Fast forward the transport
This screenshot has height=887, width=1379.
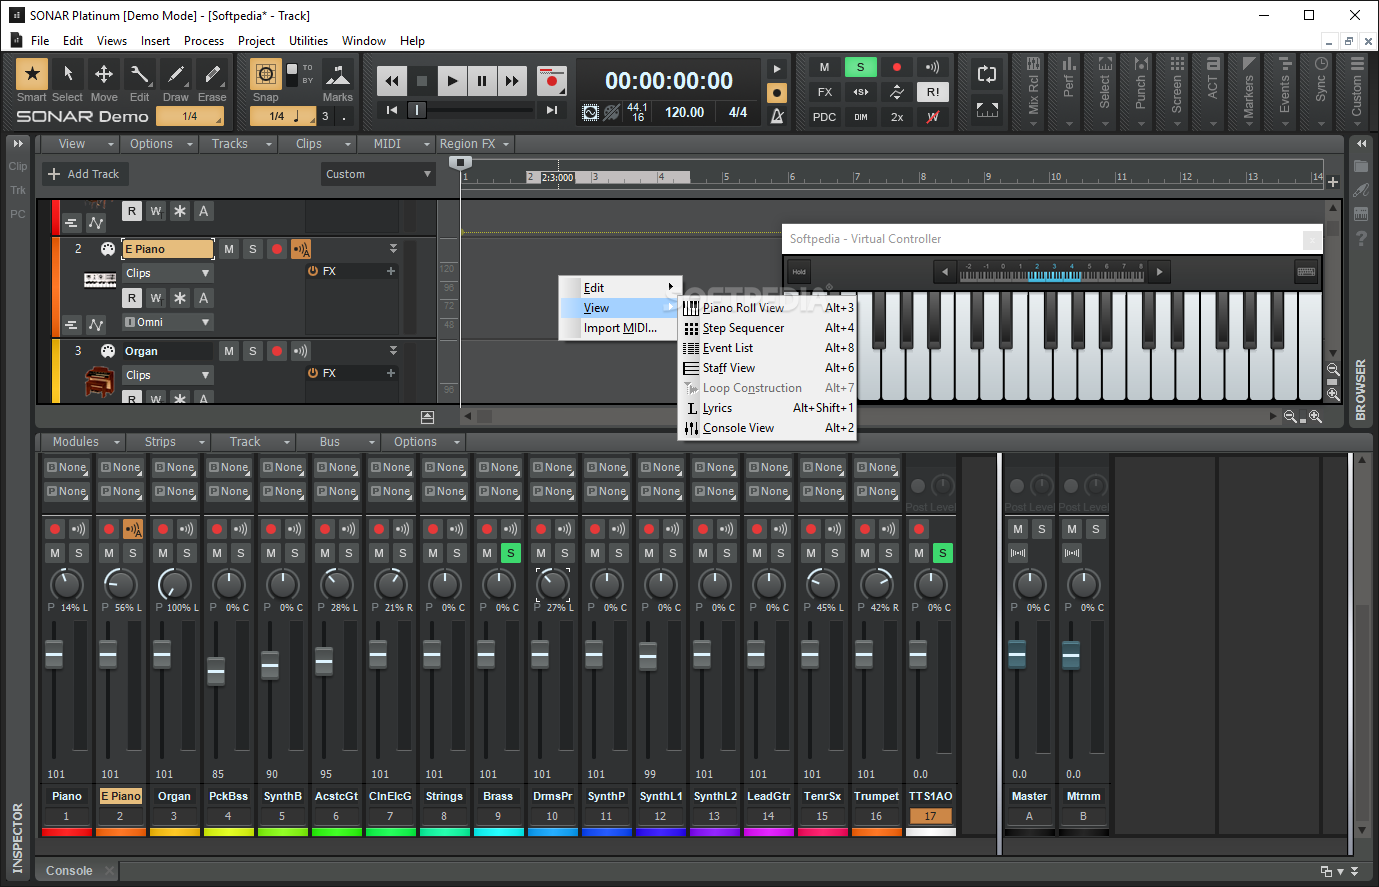pyautogui.click(x=512, y=81)
